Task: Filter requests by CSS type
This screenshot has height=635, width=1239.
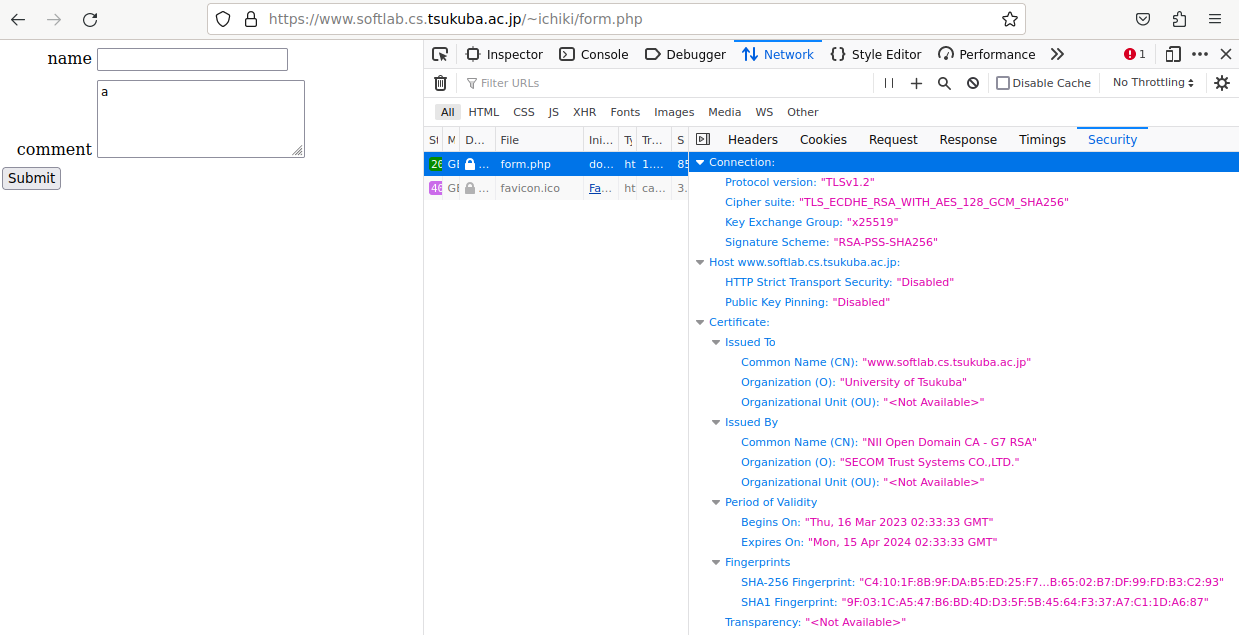Action: click(524, 112)
